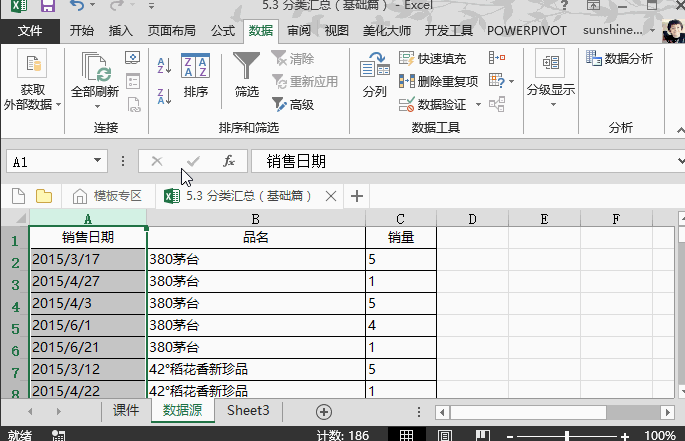The width and height of the screenshot is (685, 441).
Task: Expand the What-If Analysis dropdown arrow
Action: pyautogui.click(x=512, y=81)
